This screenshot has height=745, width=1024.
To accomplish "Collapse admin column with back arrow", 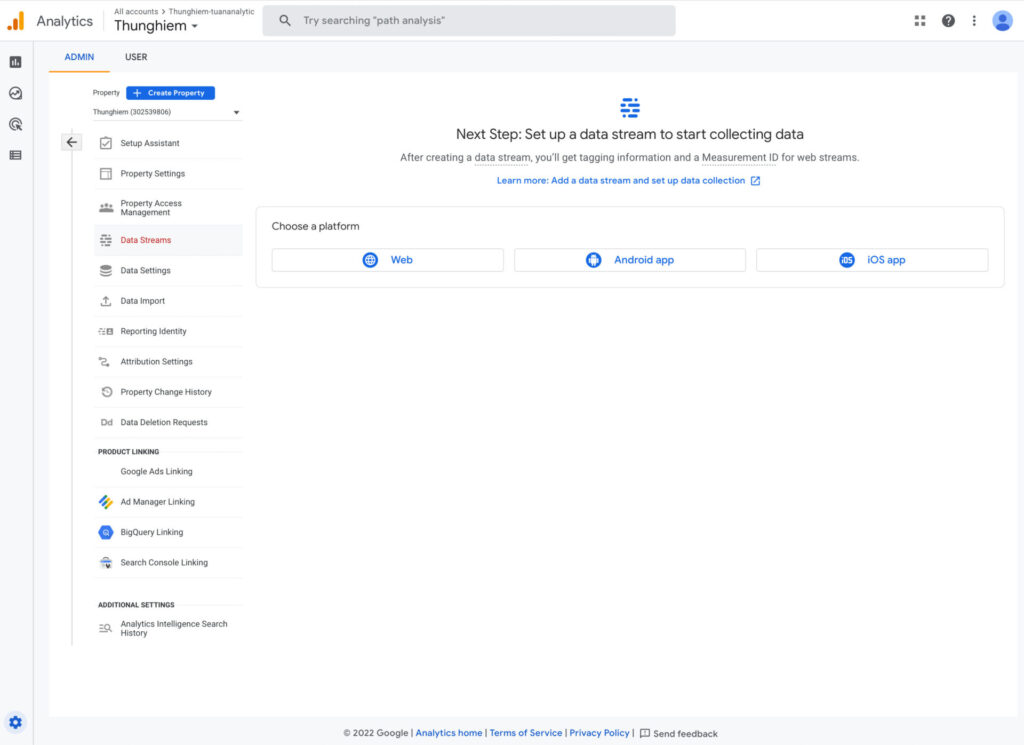I will click(71, 143).
